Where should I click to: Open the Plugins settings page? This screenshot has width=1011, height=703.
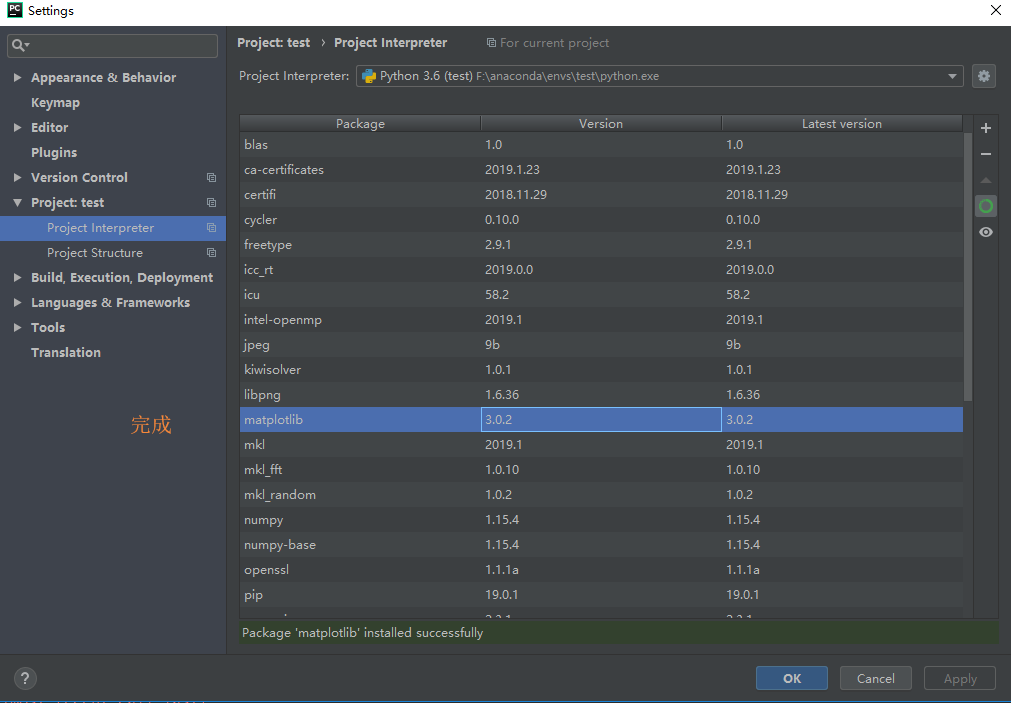pos(54,153)
